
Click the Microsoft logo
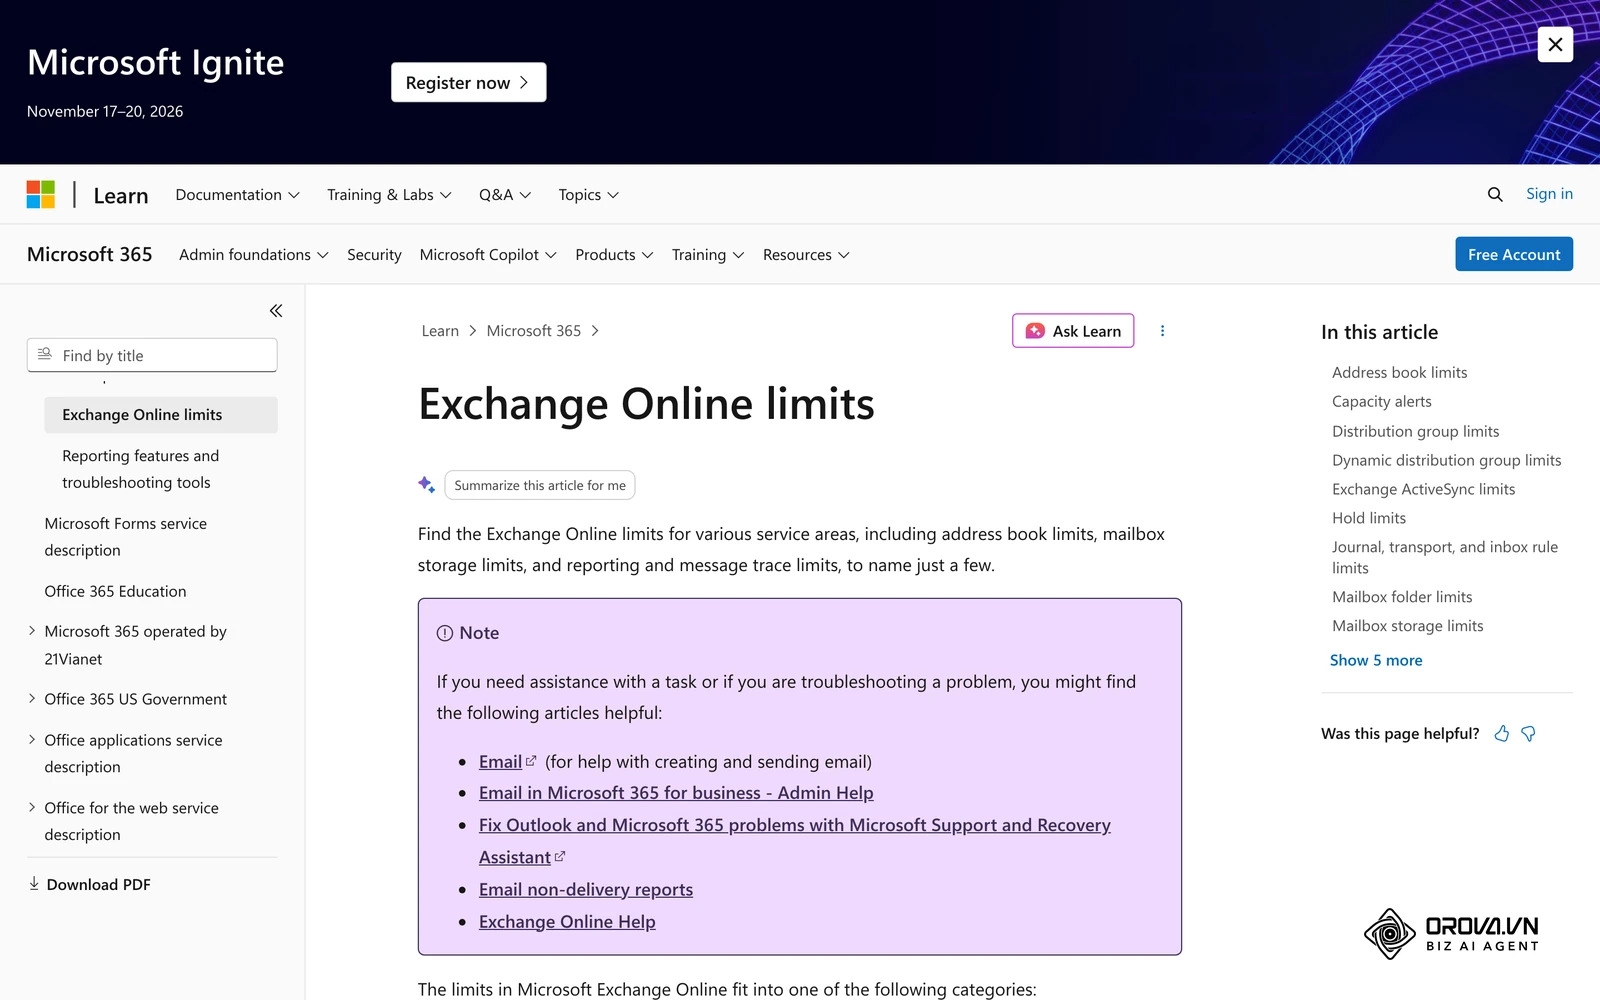41,194
